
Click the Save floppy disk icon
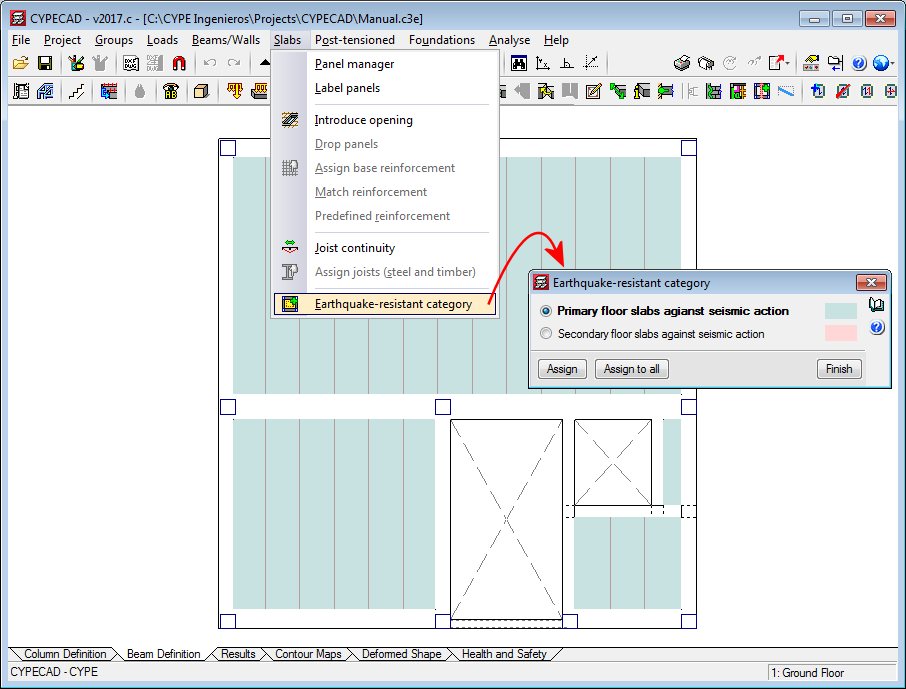tap(45, 63)
